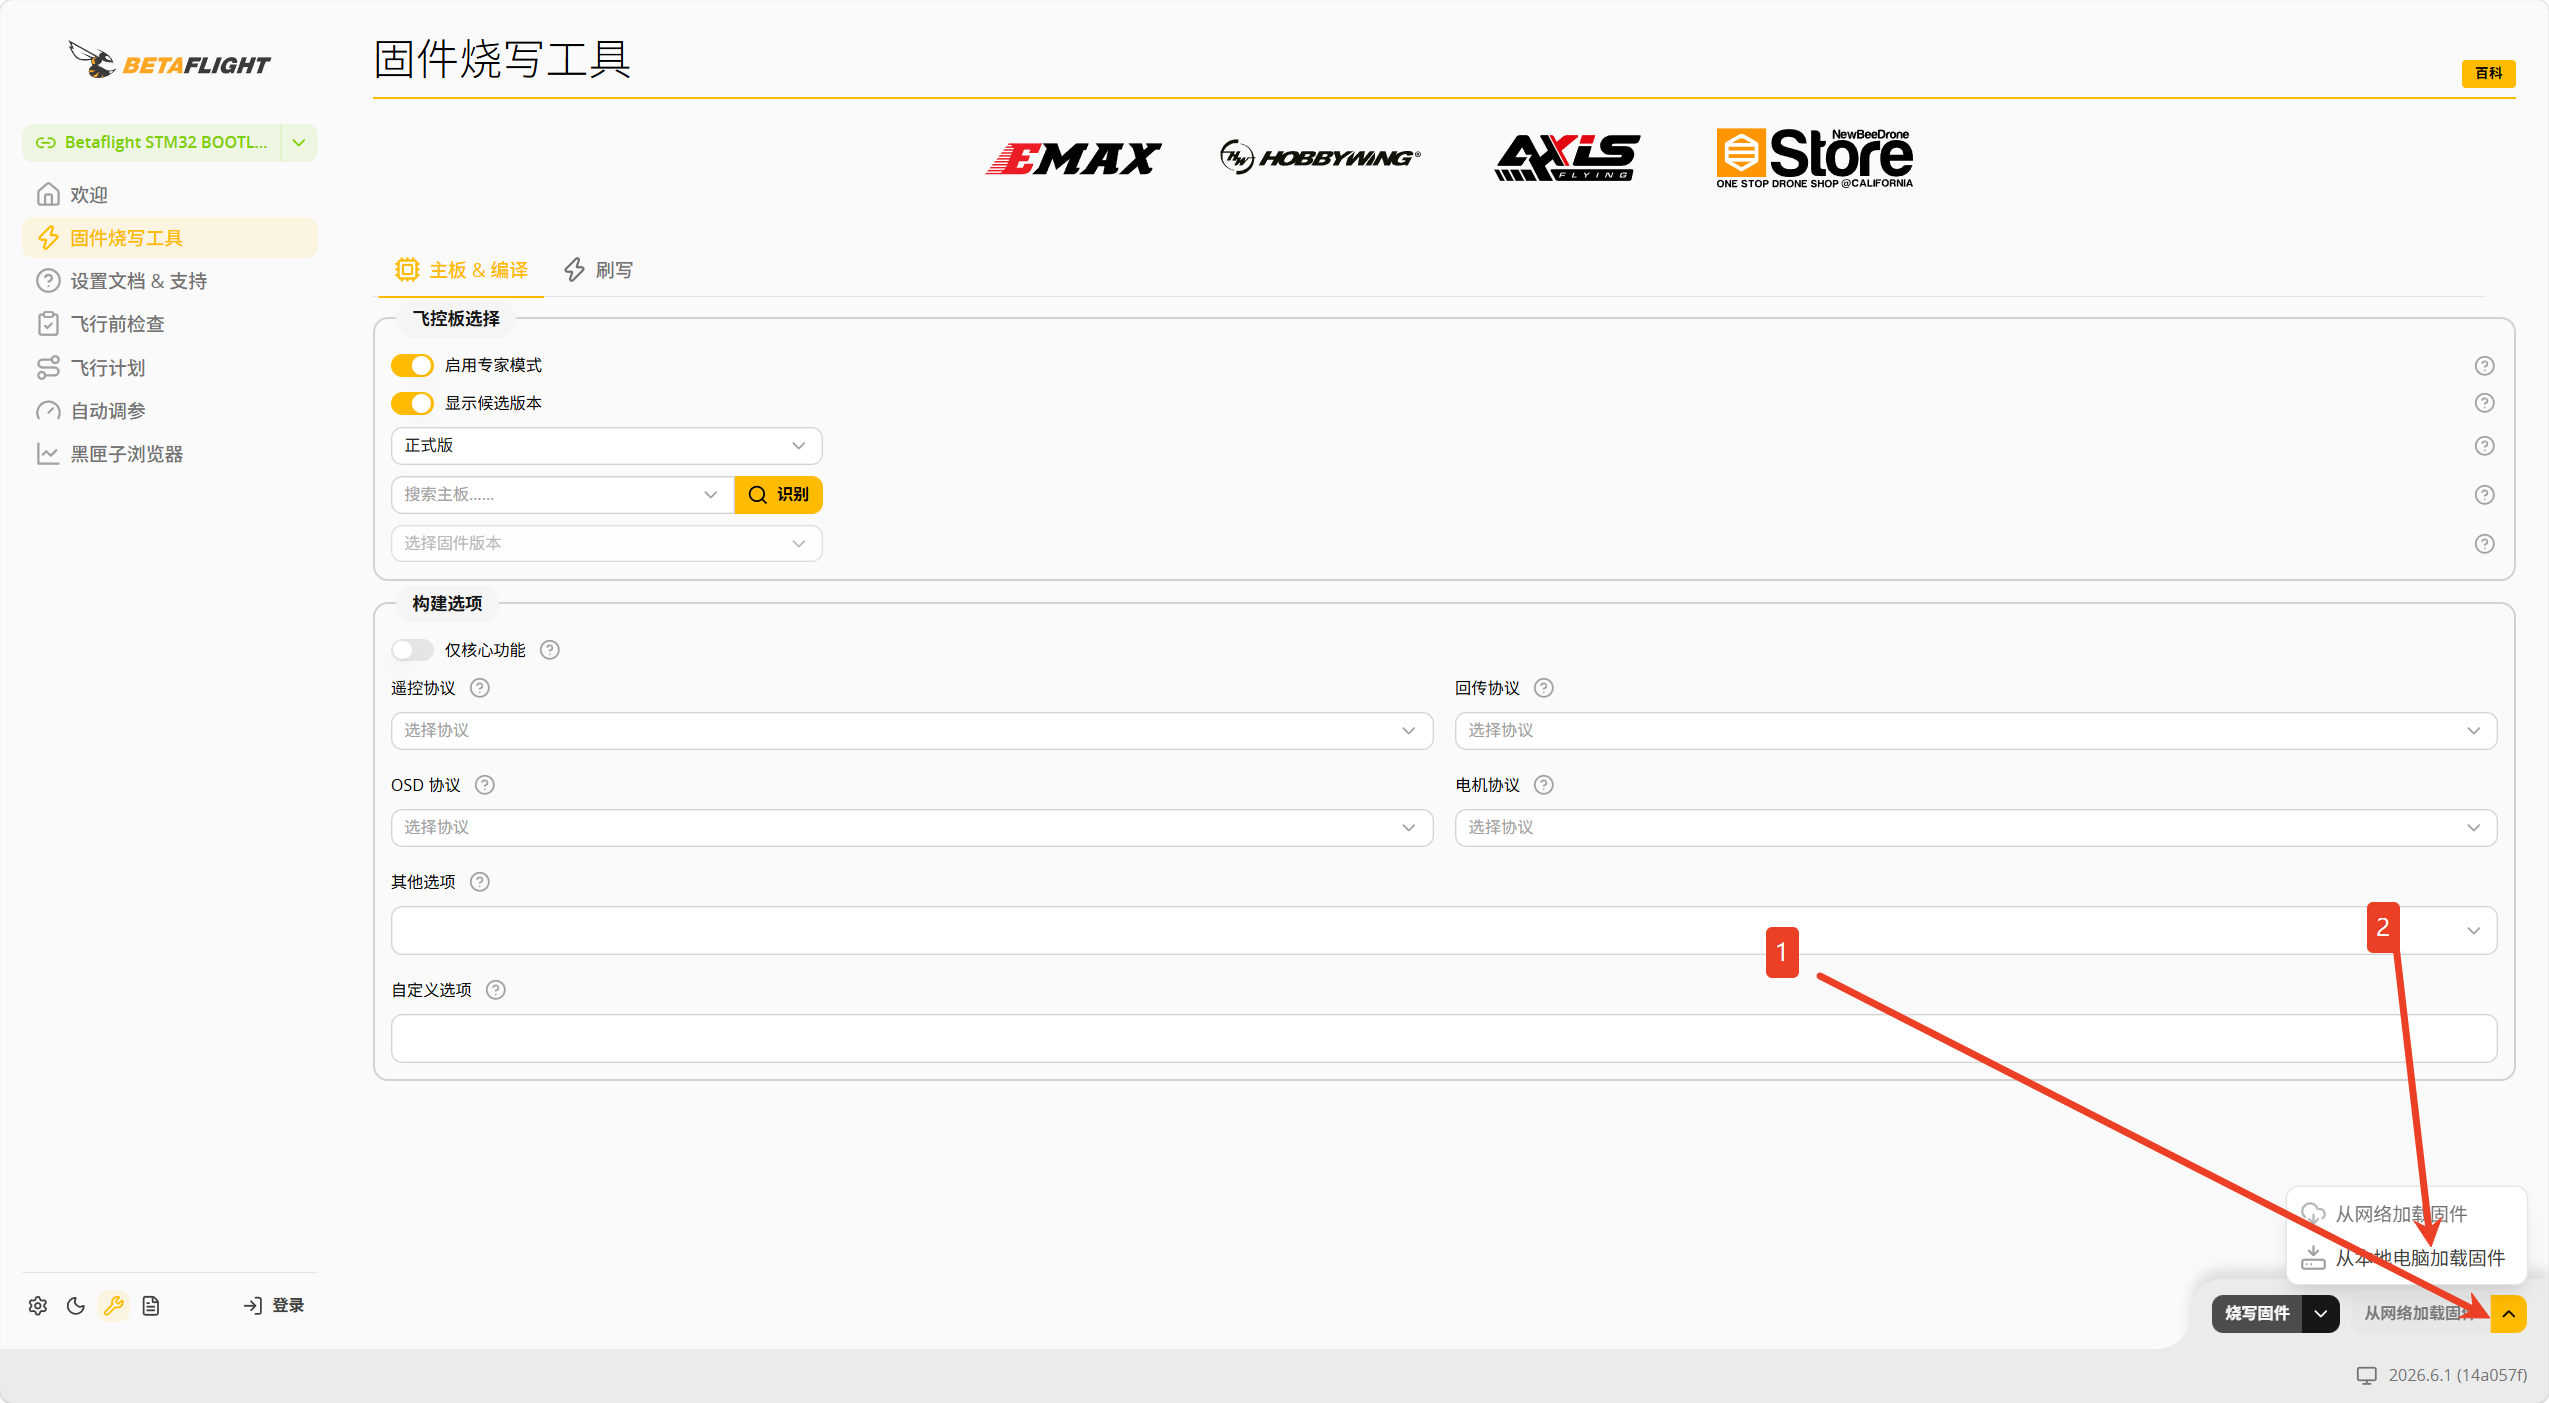Click the 搜索主板 search field
The height and width of the screenshot is (1403, 2549).
click(x=561, y=495)
